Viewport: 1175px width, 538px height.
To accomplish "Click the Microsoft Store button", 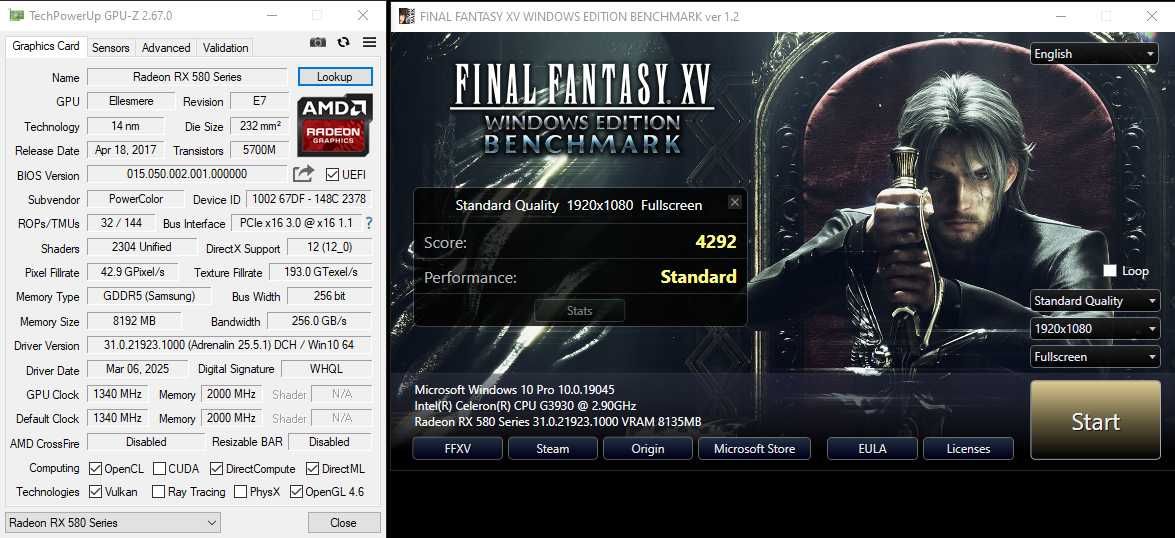I will [x=755, y=448].
